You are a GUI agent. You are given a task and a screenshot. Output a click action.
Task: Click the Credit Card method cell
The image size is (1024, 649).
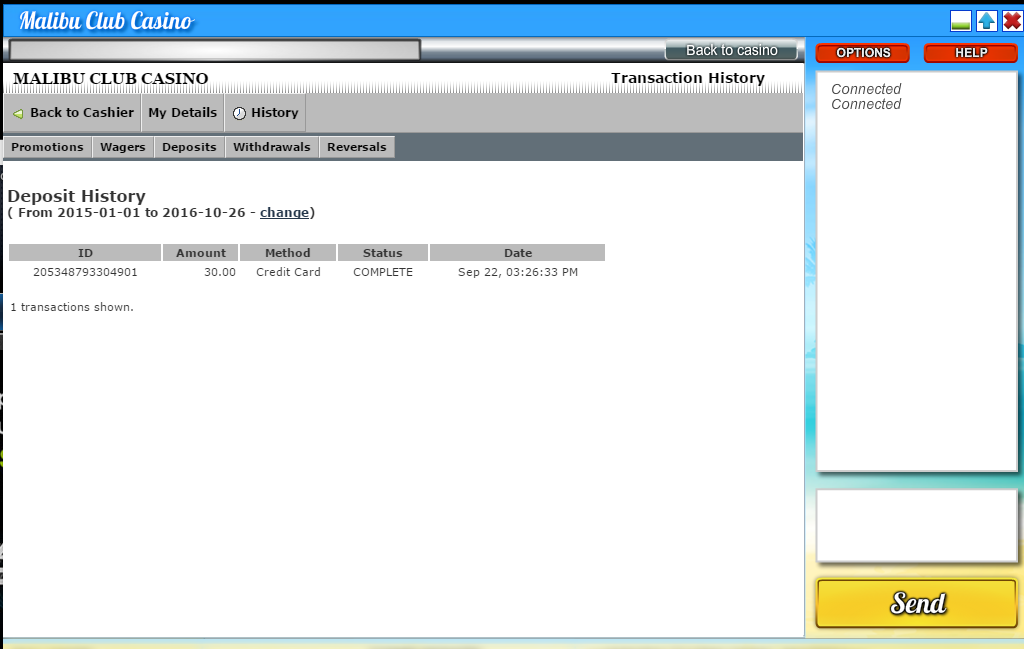288,272
